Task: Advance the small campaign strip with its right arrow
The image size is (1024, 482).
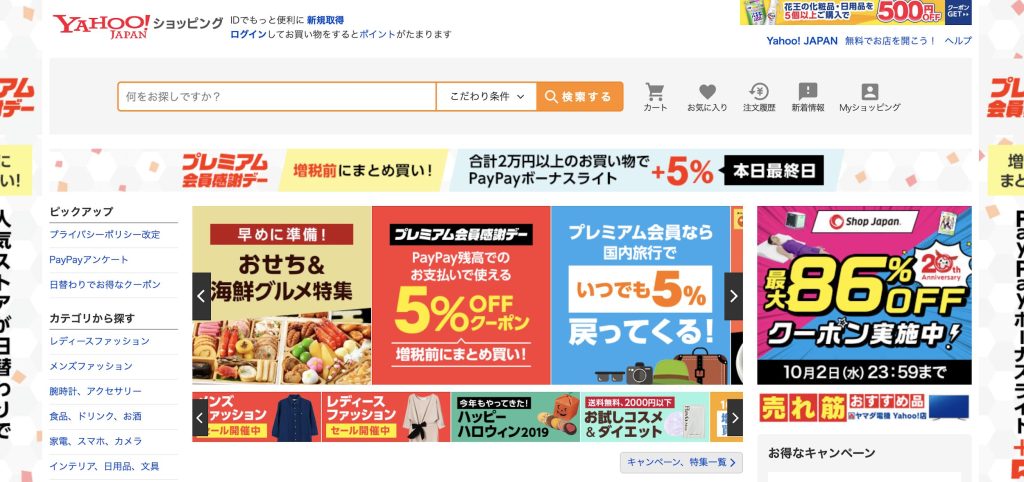Action: click(735, 417)
